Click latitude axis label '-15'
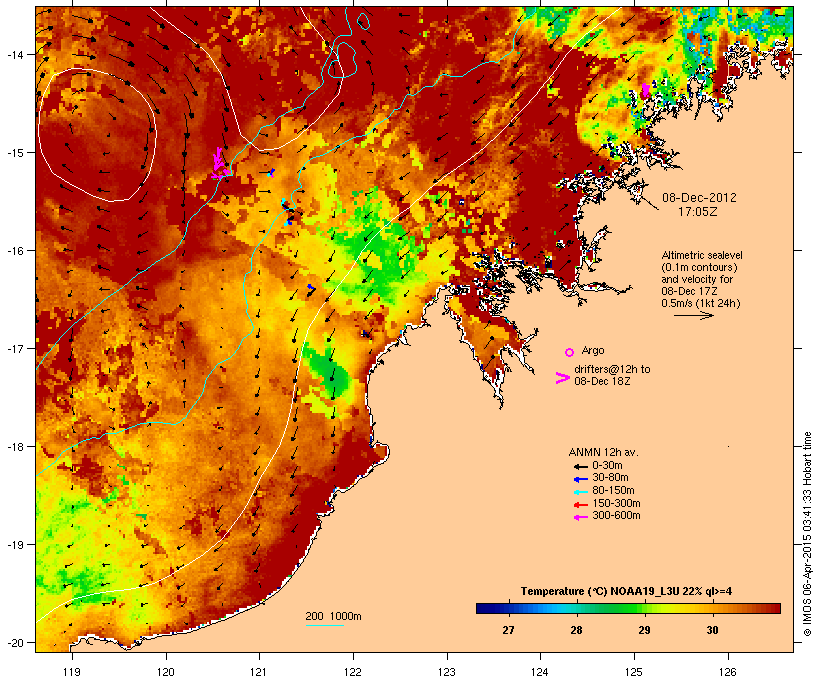The image size is (820, 680). (15, 153)
